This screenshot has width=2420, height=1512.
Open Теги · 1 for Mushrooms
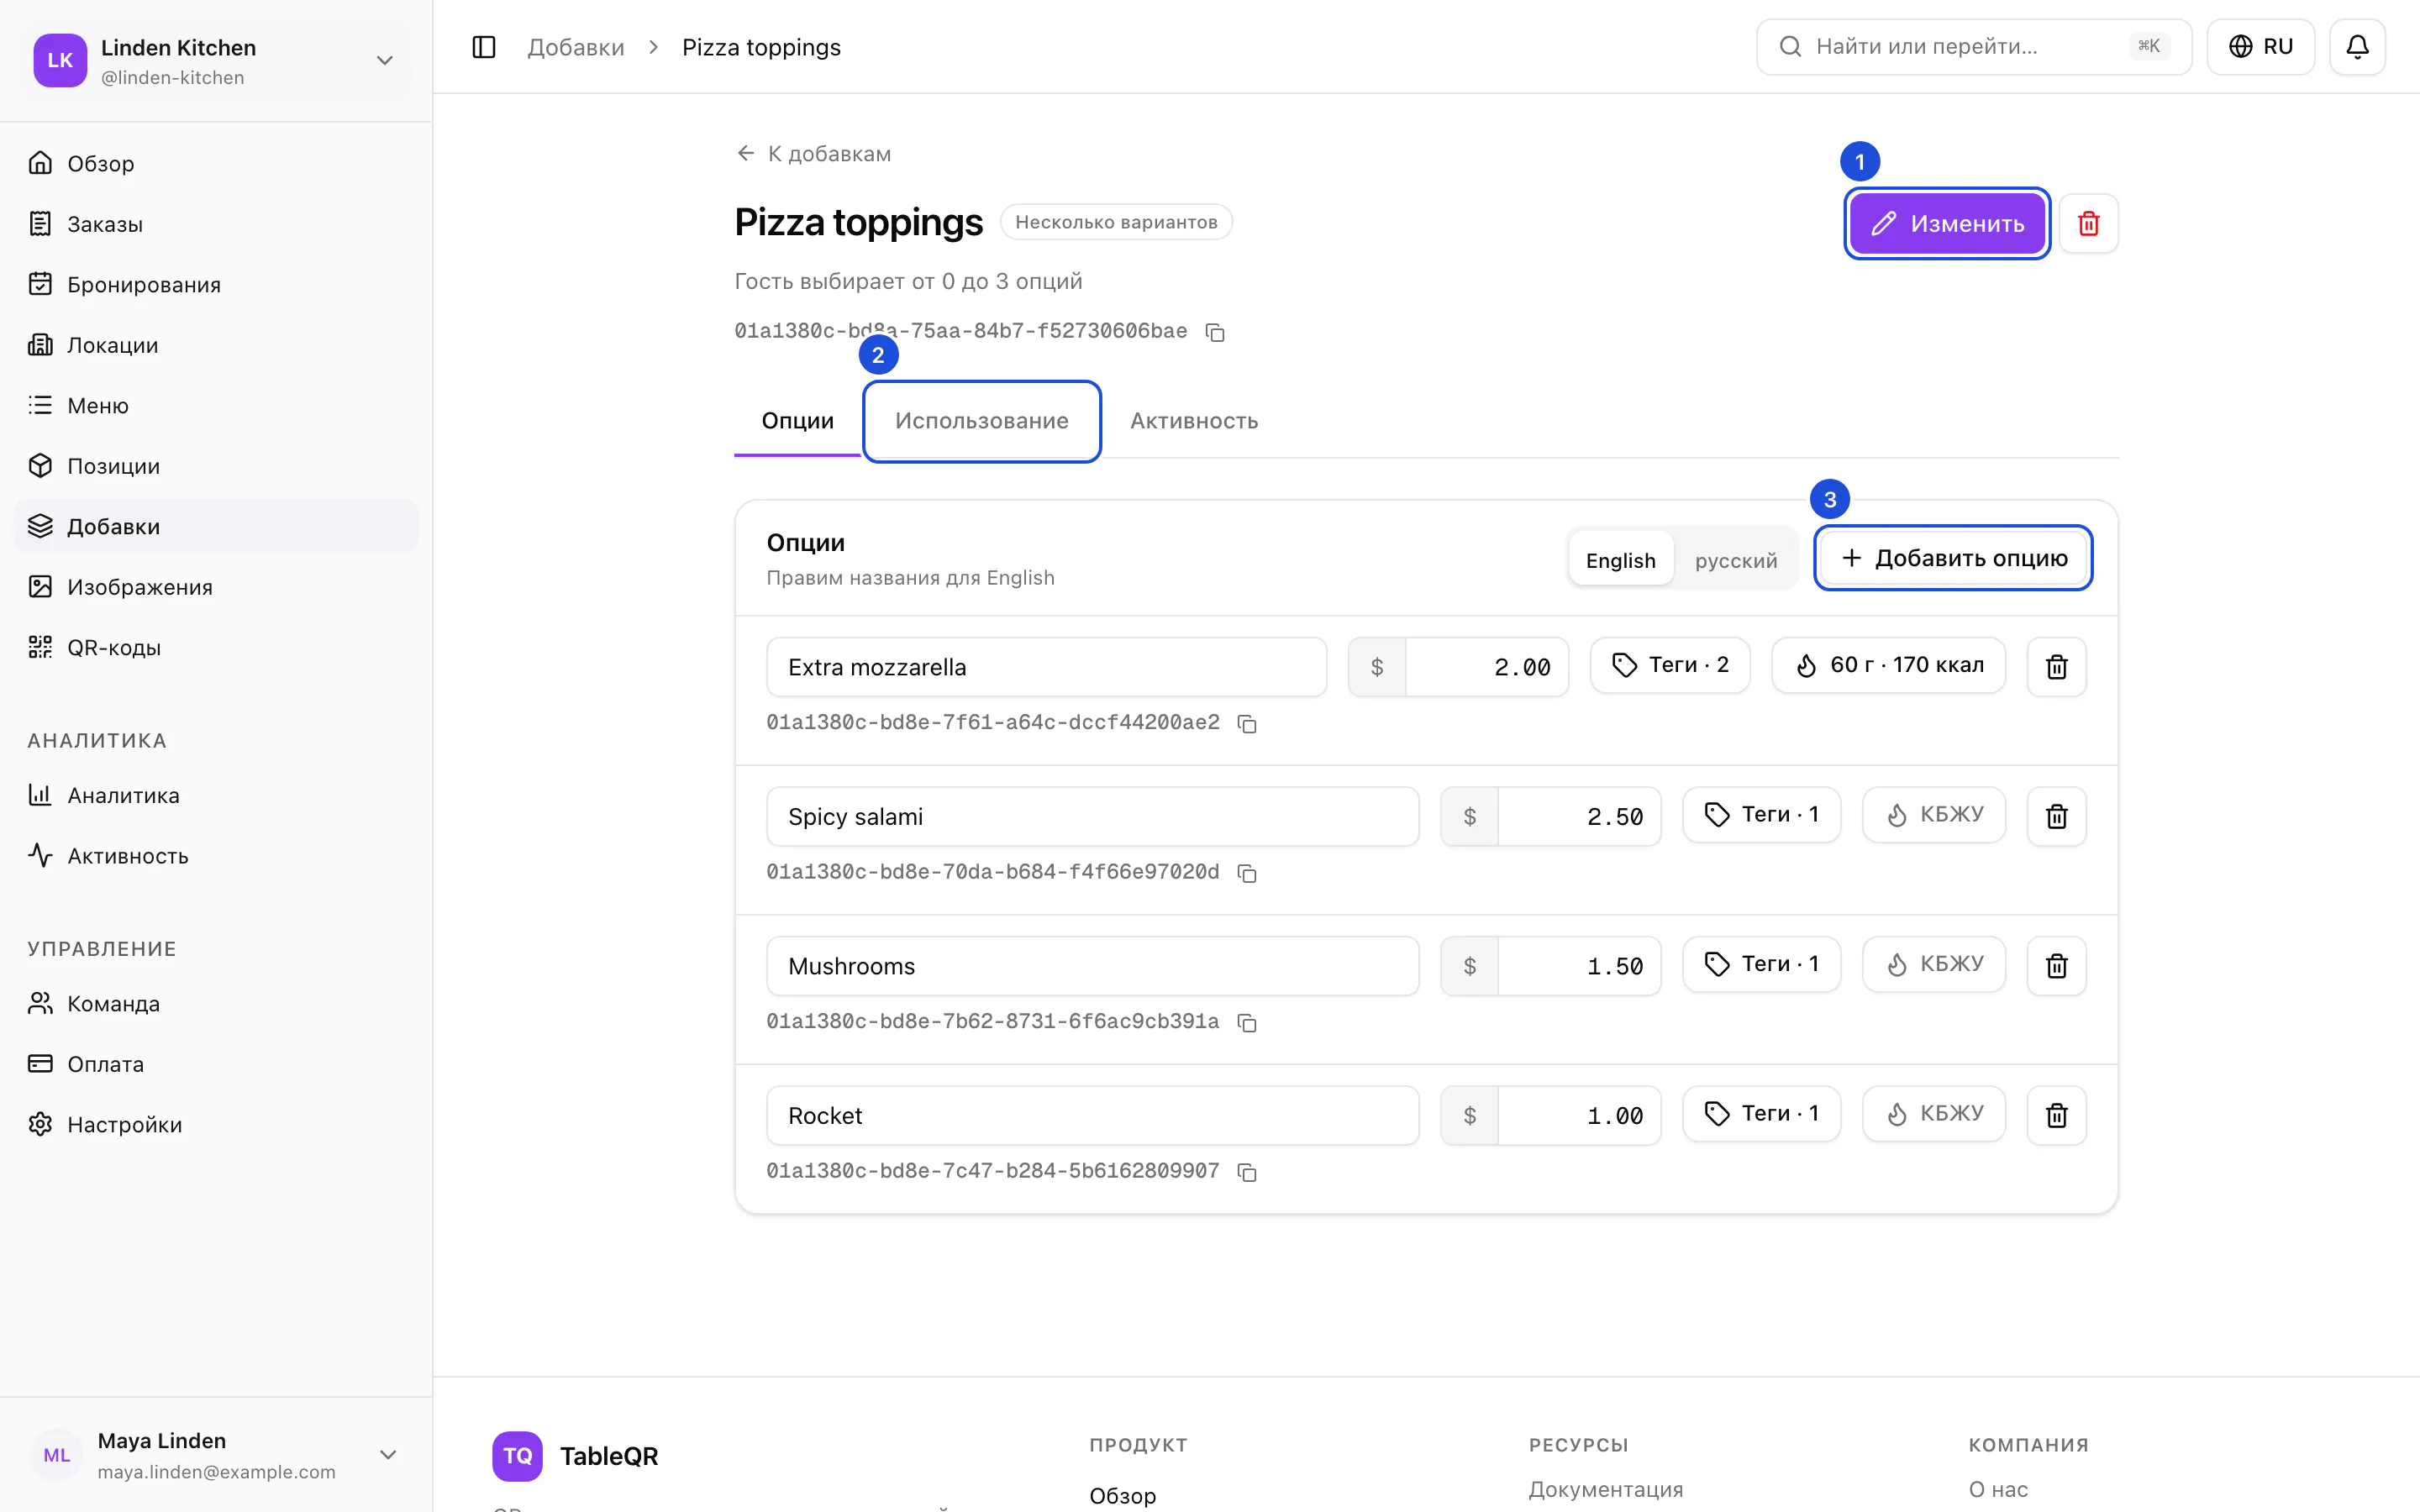point(1761,965)
